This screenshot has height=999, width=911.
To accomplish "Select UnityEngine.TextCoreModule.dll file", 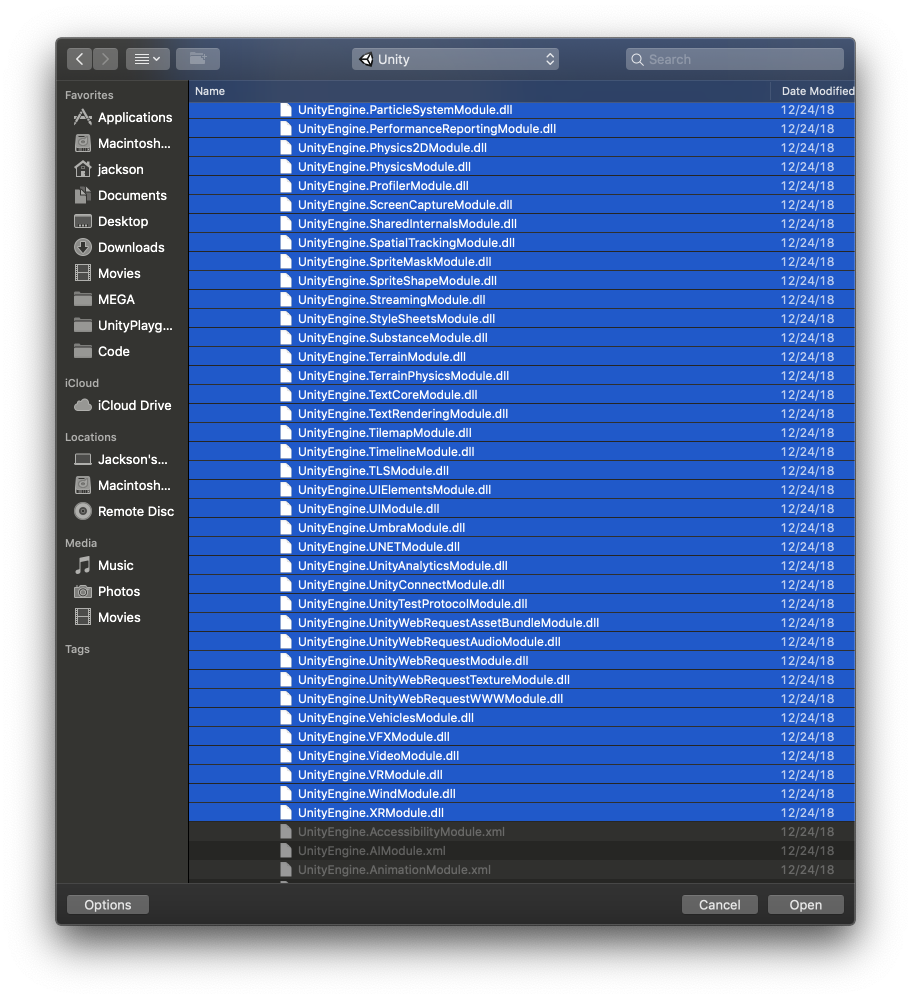I will tap(522, 395).
